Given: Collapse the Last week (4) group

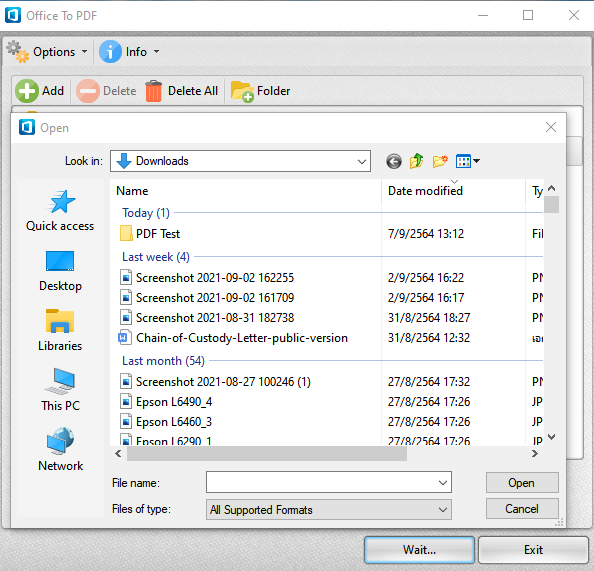Looking at the screenshot, I should click(156, 257).
